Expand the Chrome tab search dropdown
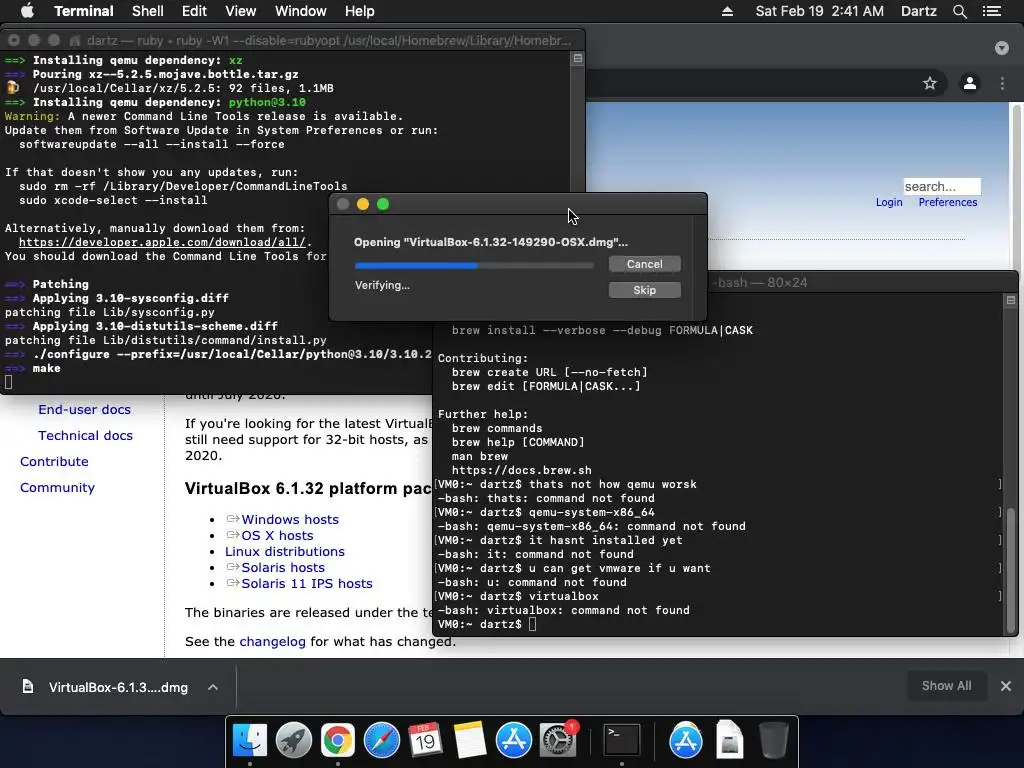 1002,48
